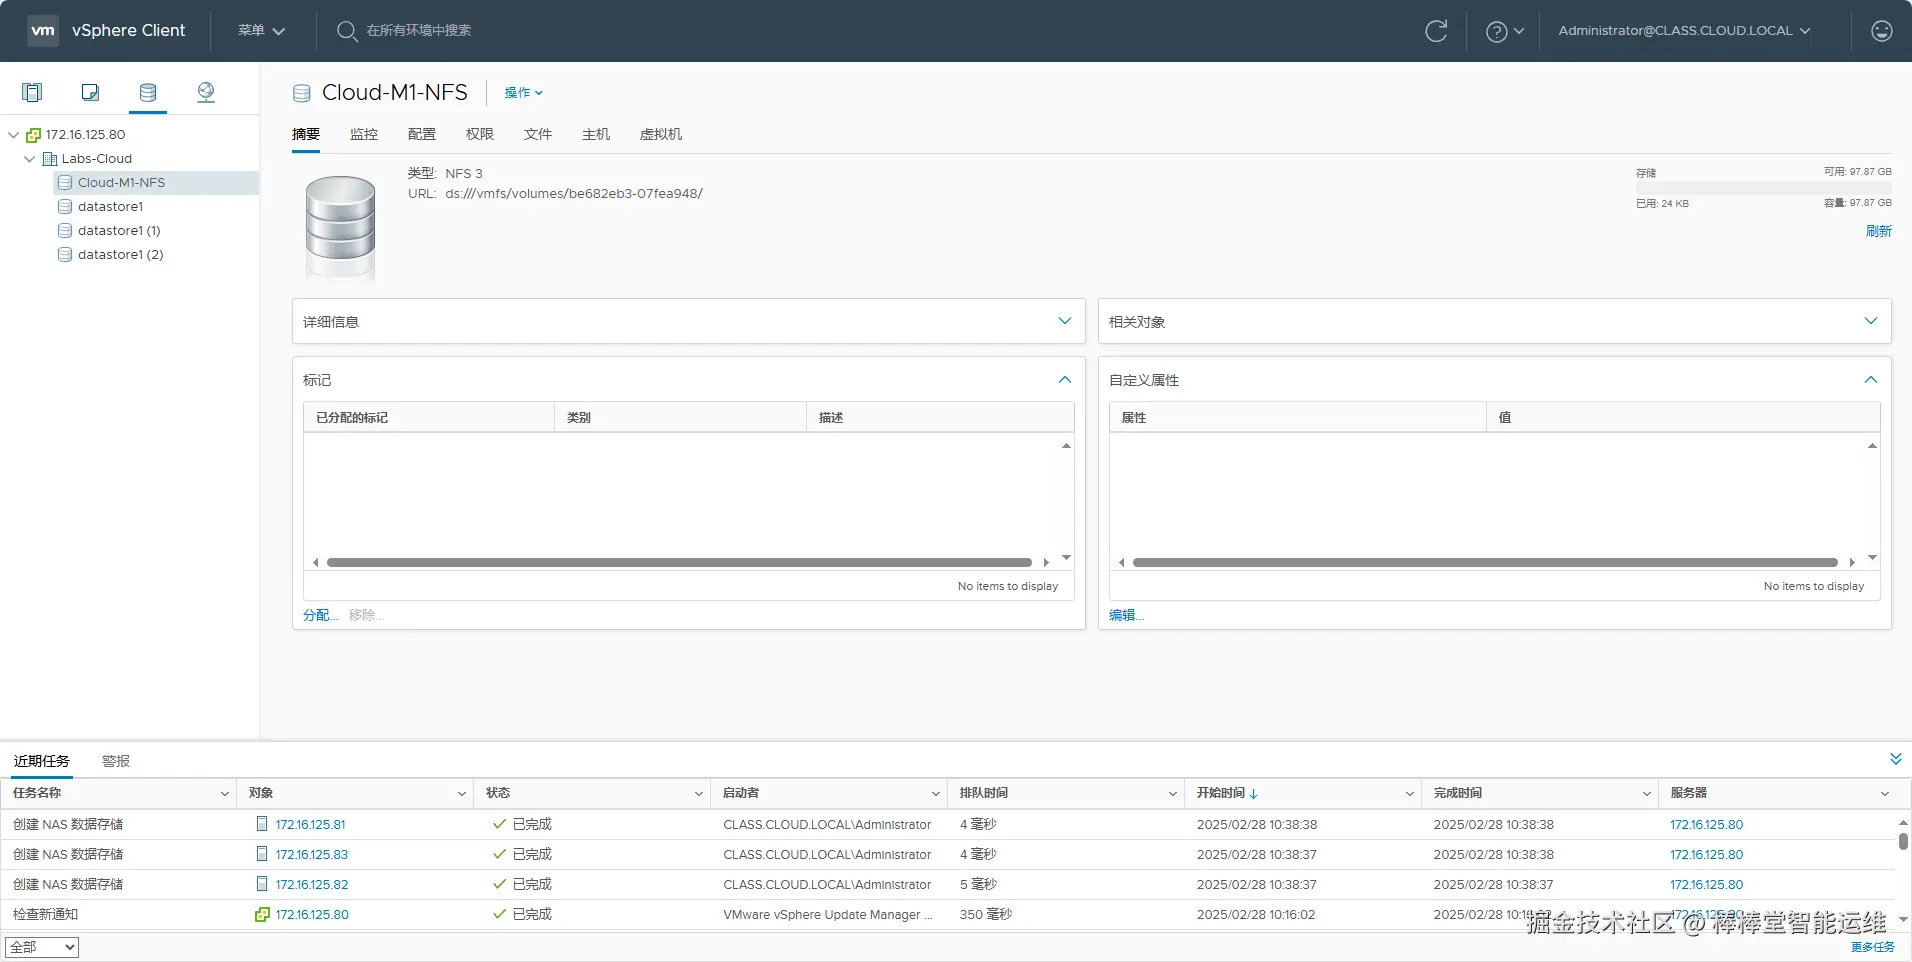Refresh the vSphere Client with the reload icon
The height and width of the screenshot is (962, 1912).
click(1436, 31)
